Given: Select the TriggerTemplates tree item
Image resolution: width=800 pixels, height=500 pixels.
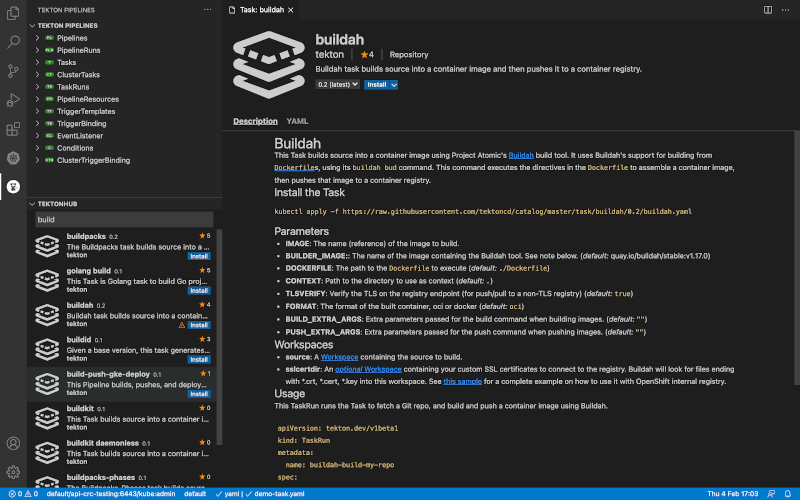Looking at the screenshot, I should point(86,111).
